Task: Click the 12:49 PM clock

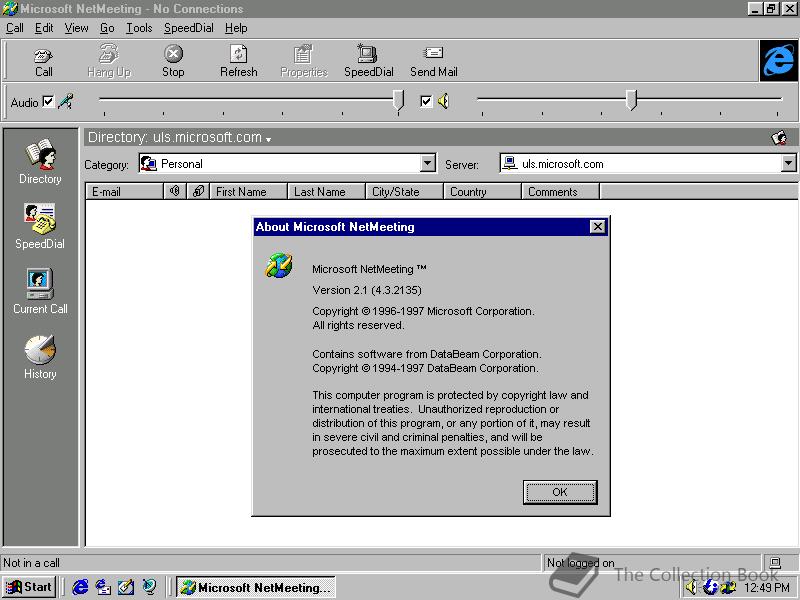Action: [x=767, y=588]
